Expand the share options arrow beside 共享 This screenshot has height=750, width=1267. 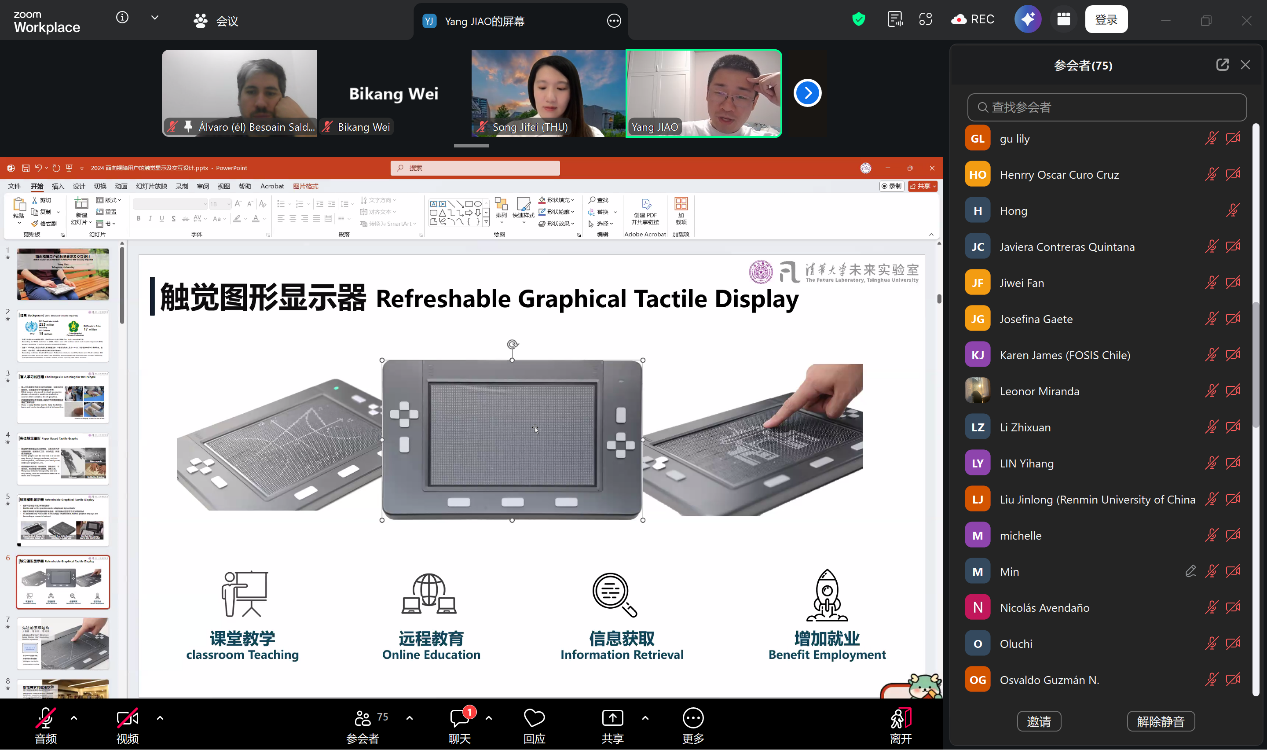click(x=645, y=717)
